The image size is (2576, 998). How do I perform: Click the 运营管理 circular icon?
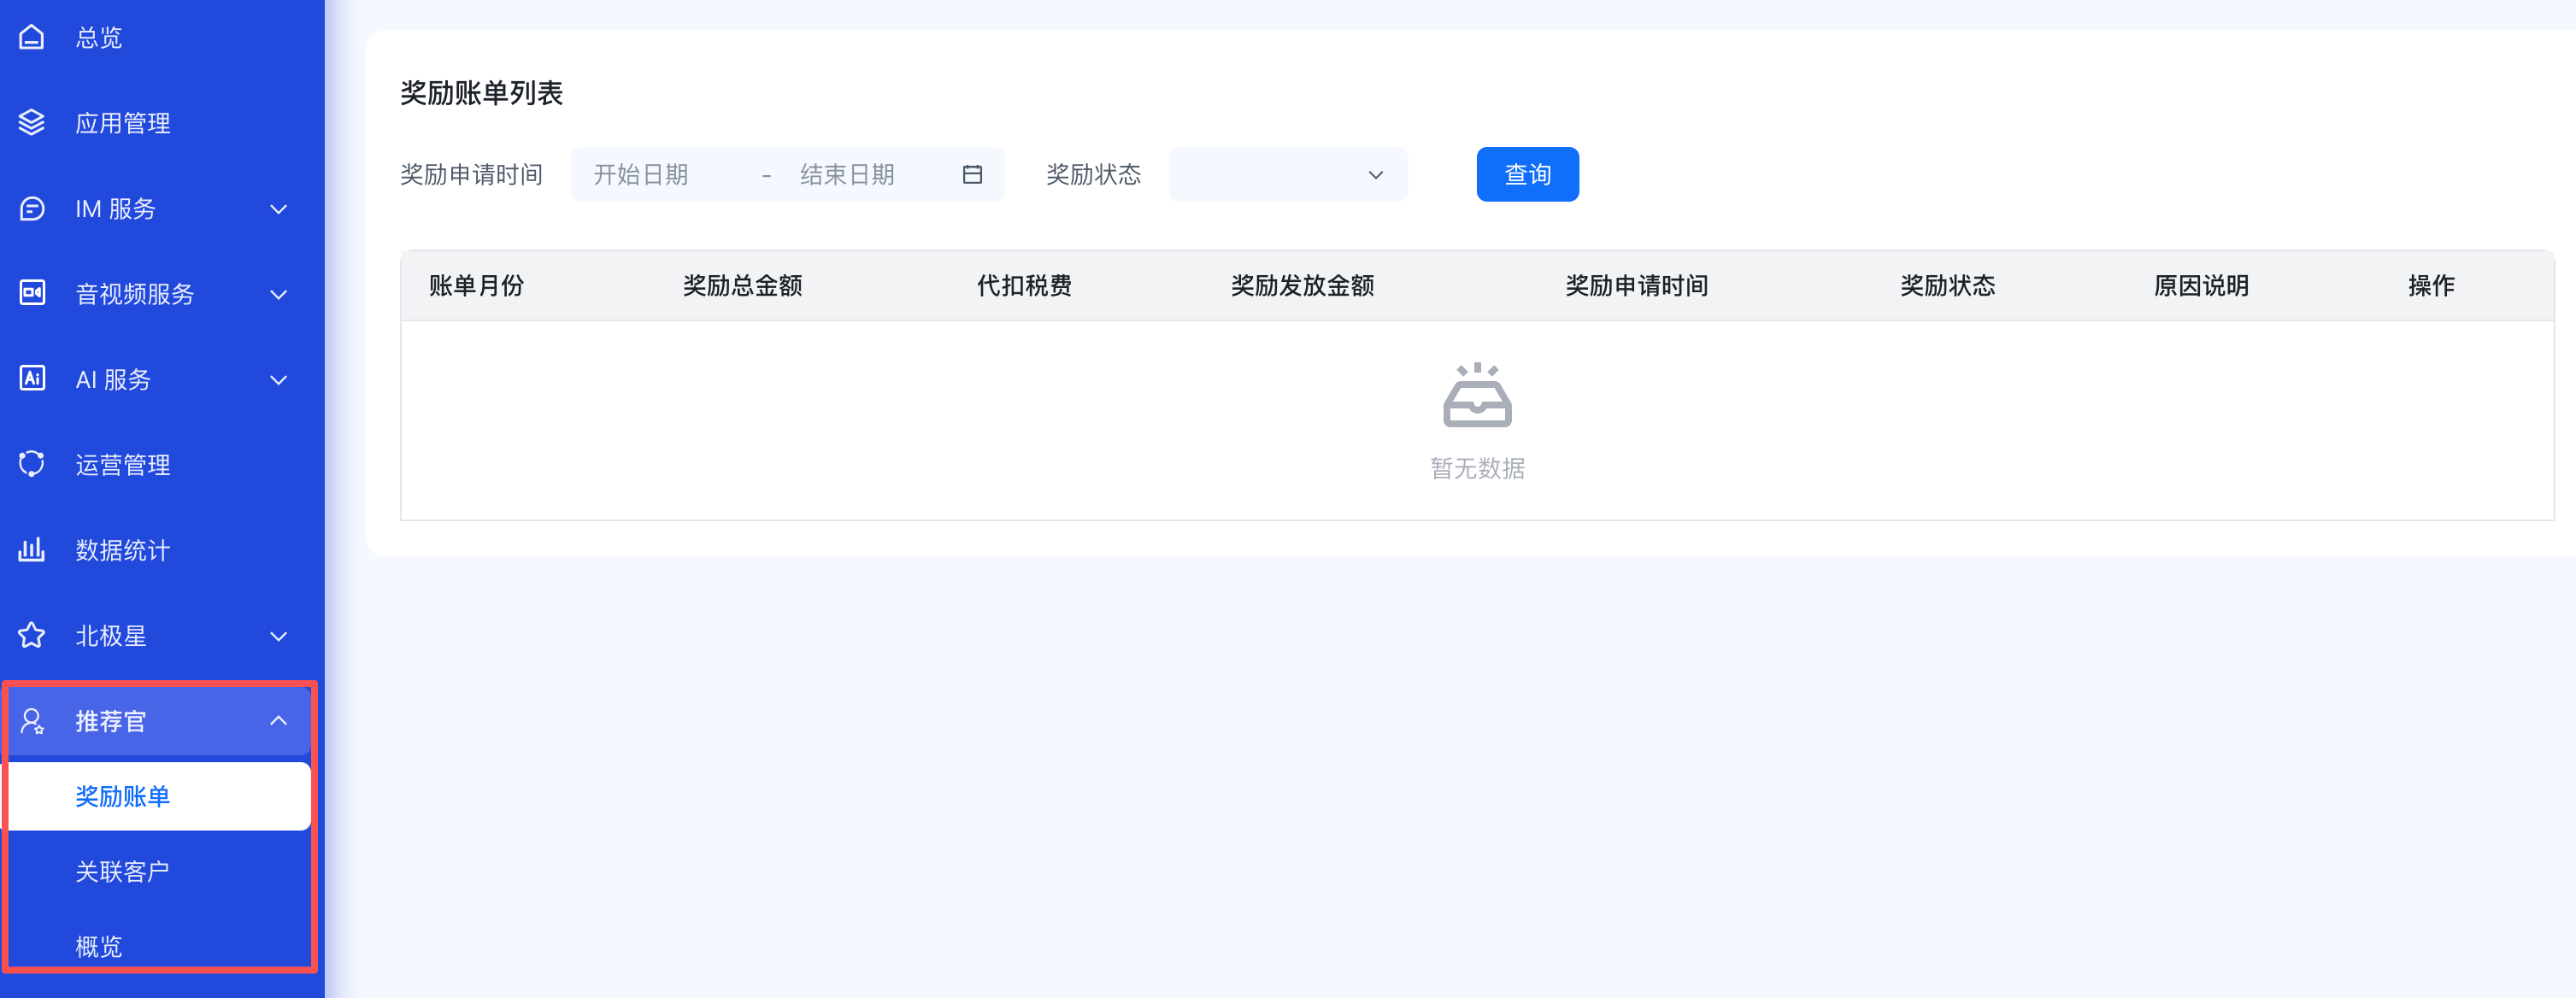(x=32, y=464)
